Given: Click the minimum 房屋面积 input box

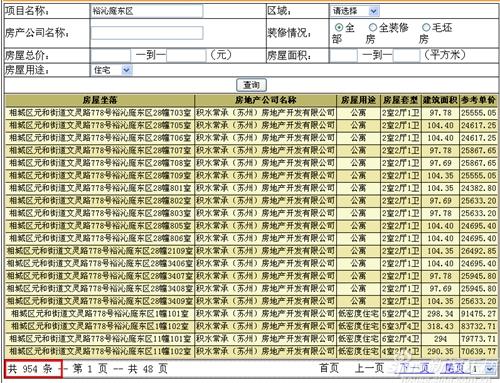Looking at the screenshot, I should (x=343, y=55).
